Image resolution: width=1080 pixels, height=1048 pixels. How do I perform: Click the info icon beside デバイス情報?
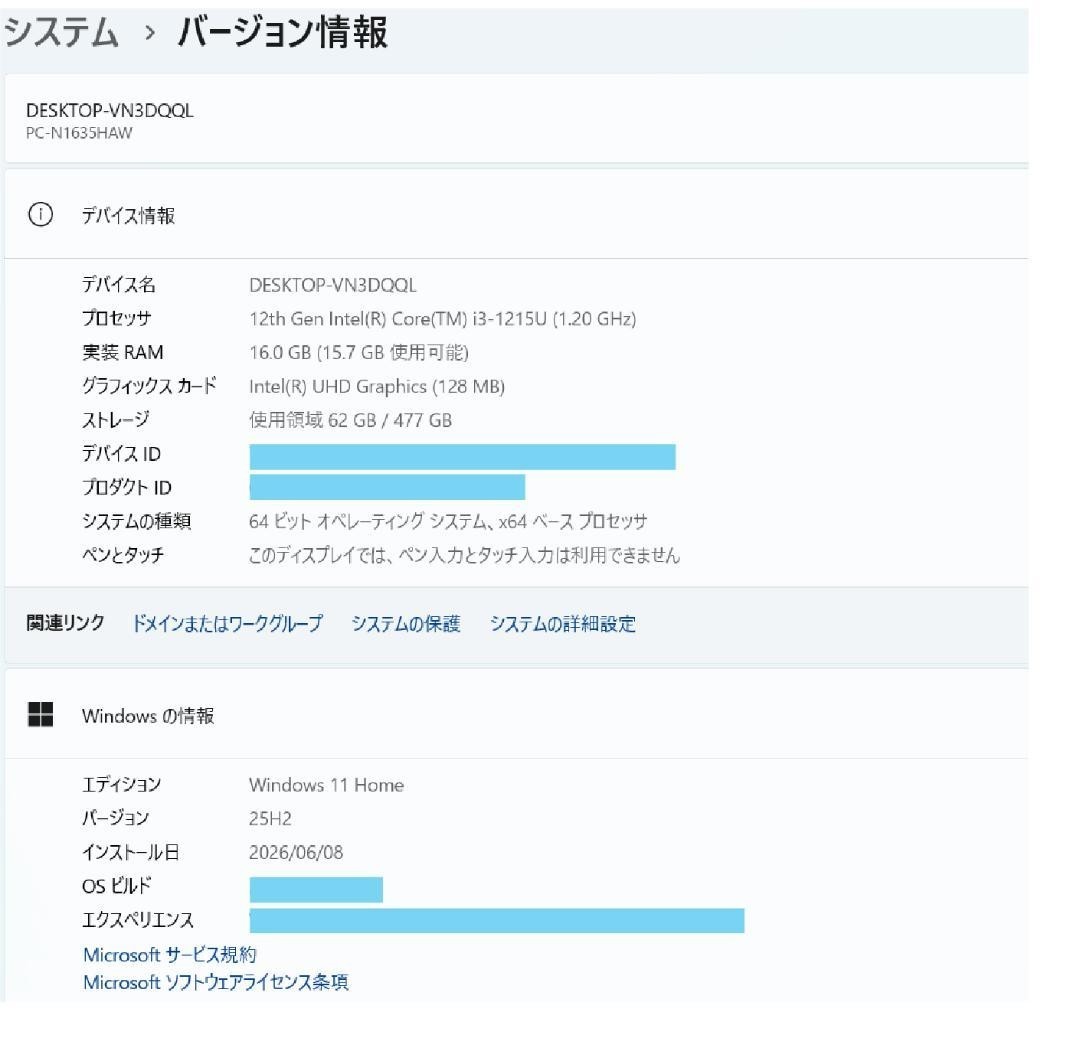[x=41, y=215]
